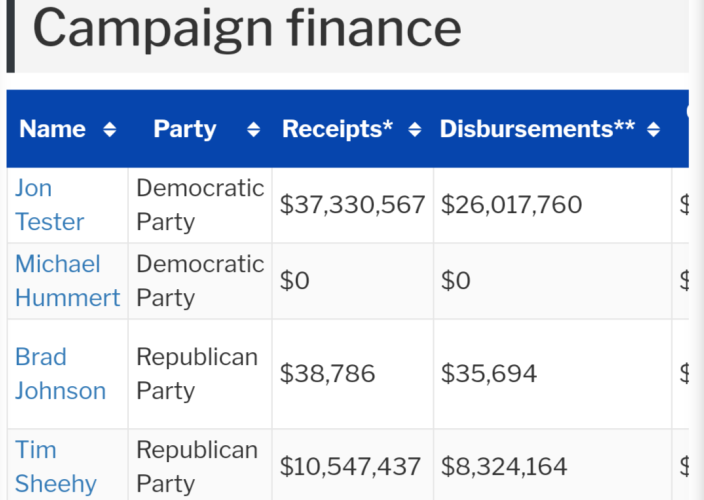Click Disbursements sort arrow icon

tap(654, 130)
